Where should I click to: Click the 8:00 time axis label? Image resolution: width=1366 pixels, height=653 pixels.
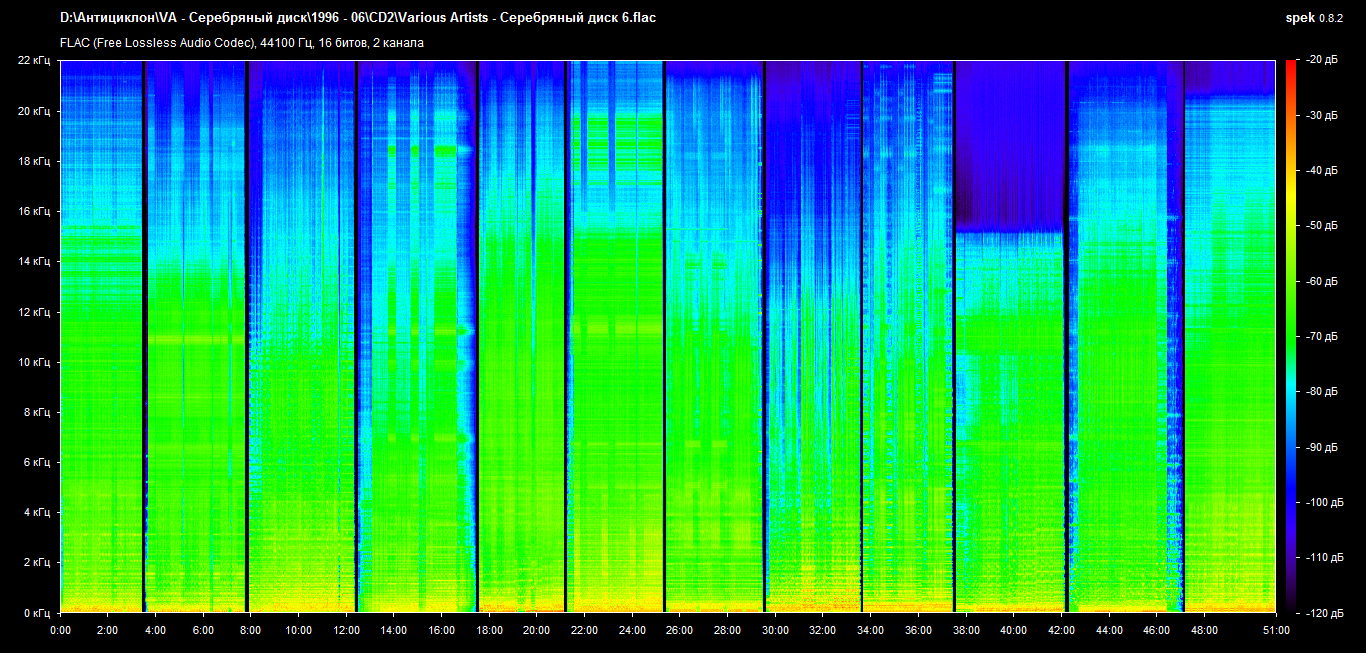click(x=251, y=630)
